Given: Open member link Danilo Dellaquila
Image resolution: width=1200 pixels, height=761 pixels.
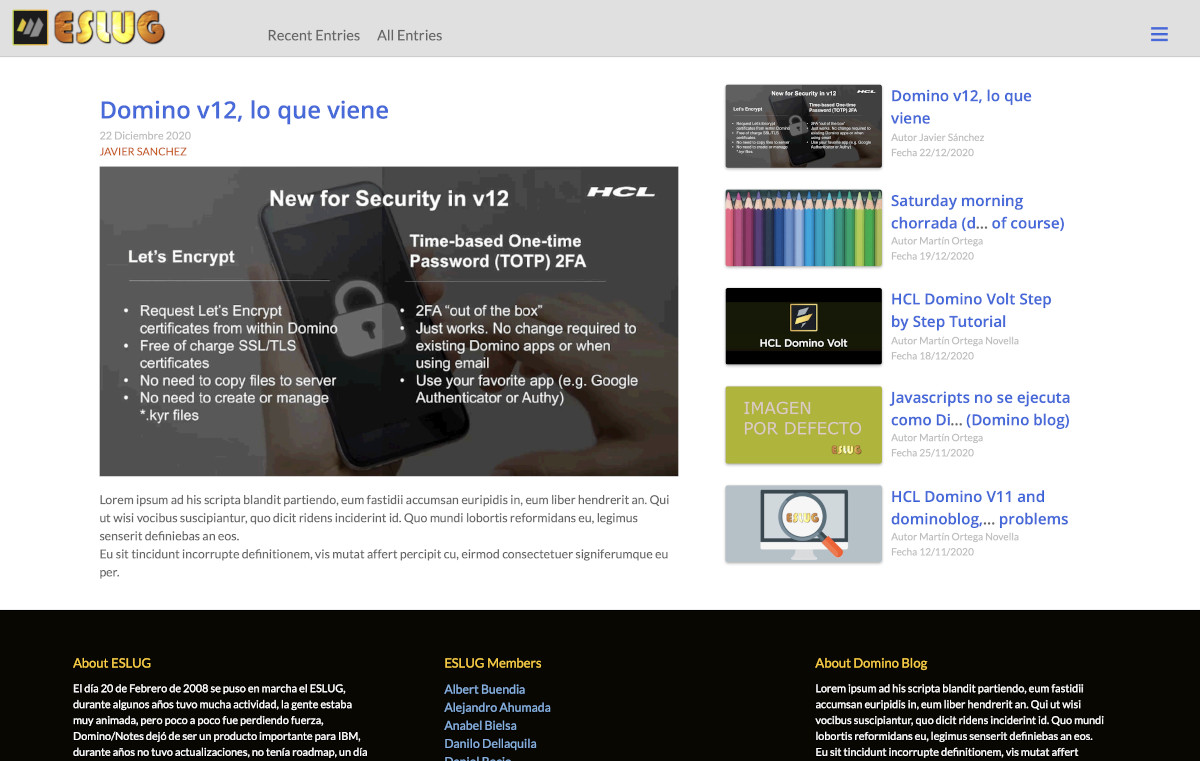Looking at the screenshot, I should click(490, 743).
